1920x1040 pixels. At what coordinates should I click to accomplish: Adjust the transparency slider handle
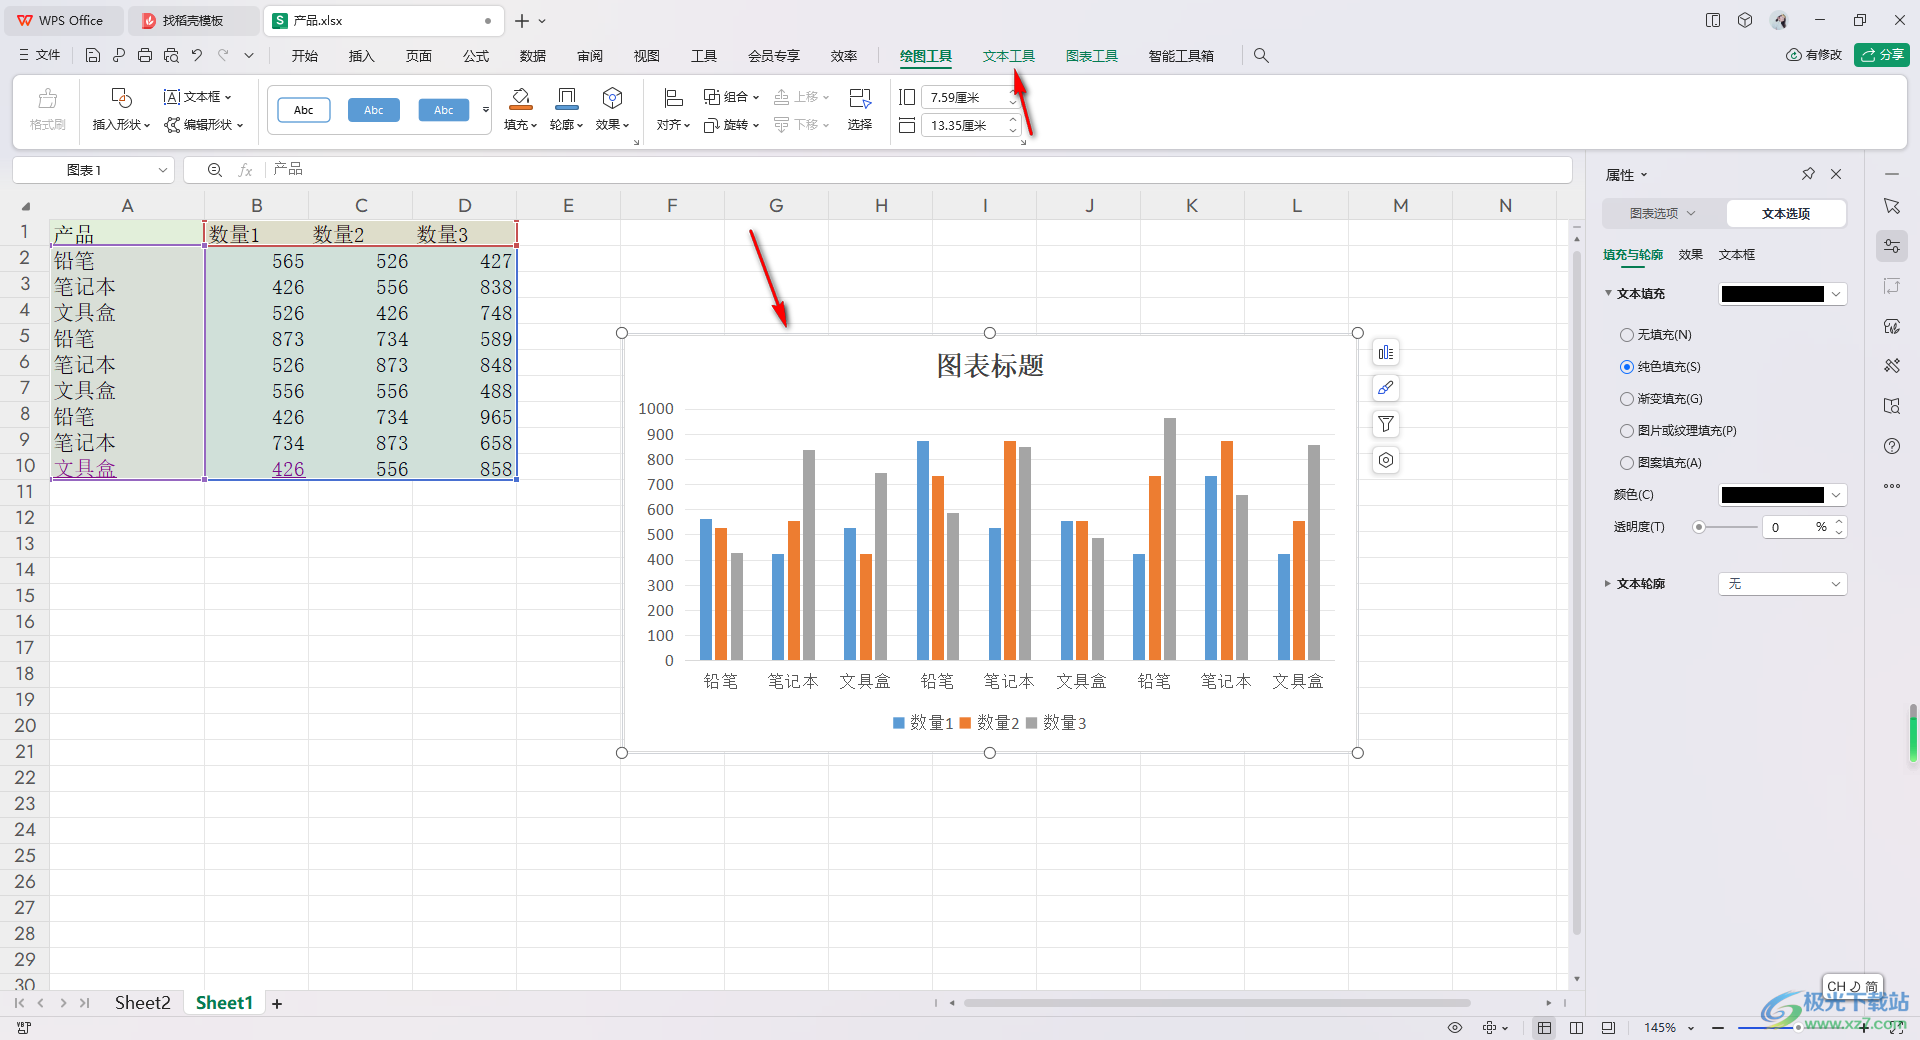(1698, 527)
